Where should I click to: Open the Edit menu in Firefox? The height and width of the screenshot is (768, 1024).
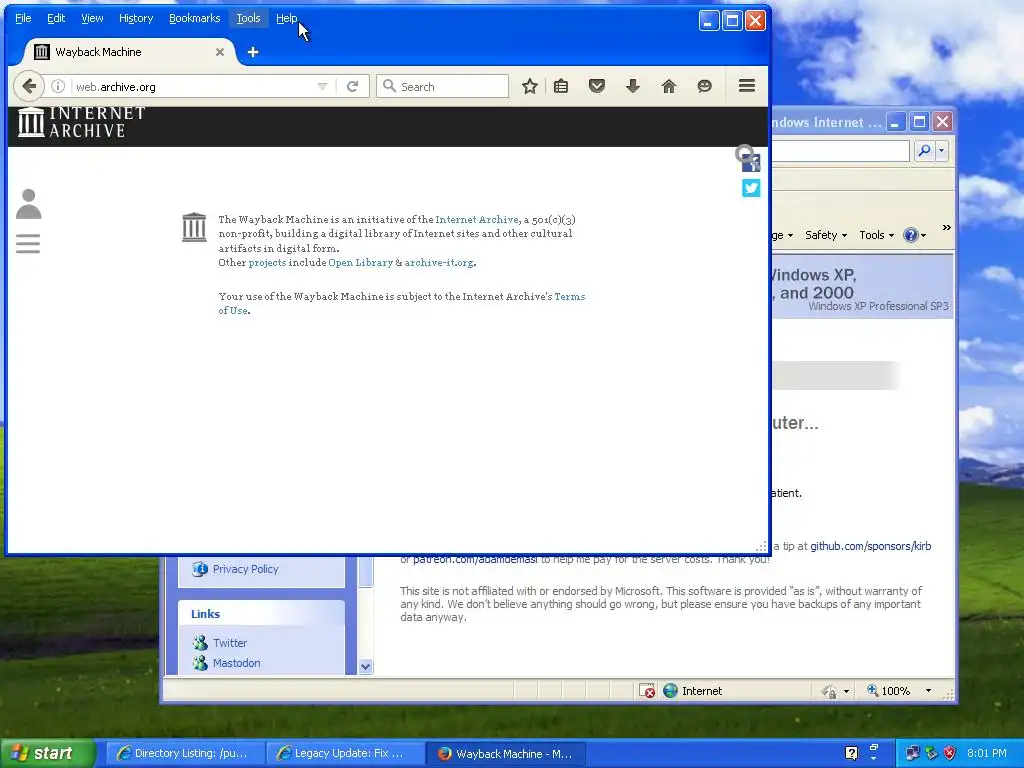point(56,18)
